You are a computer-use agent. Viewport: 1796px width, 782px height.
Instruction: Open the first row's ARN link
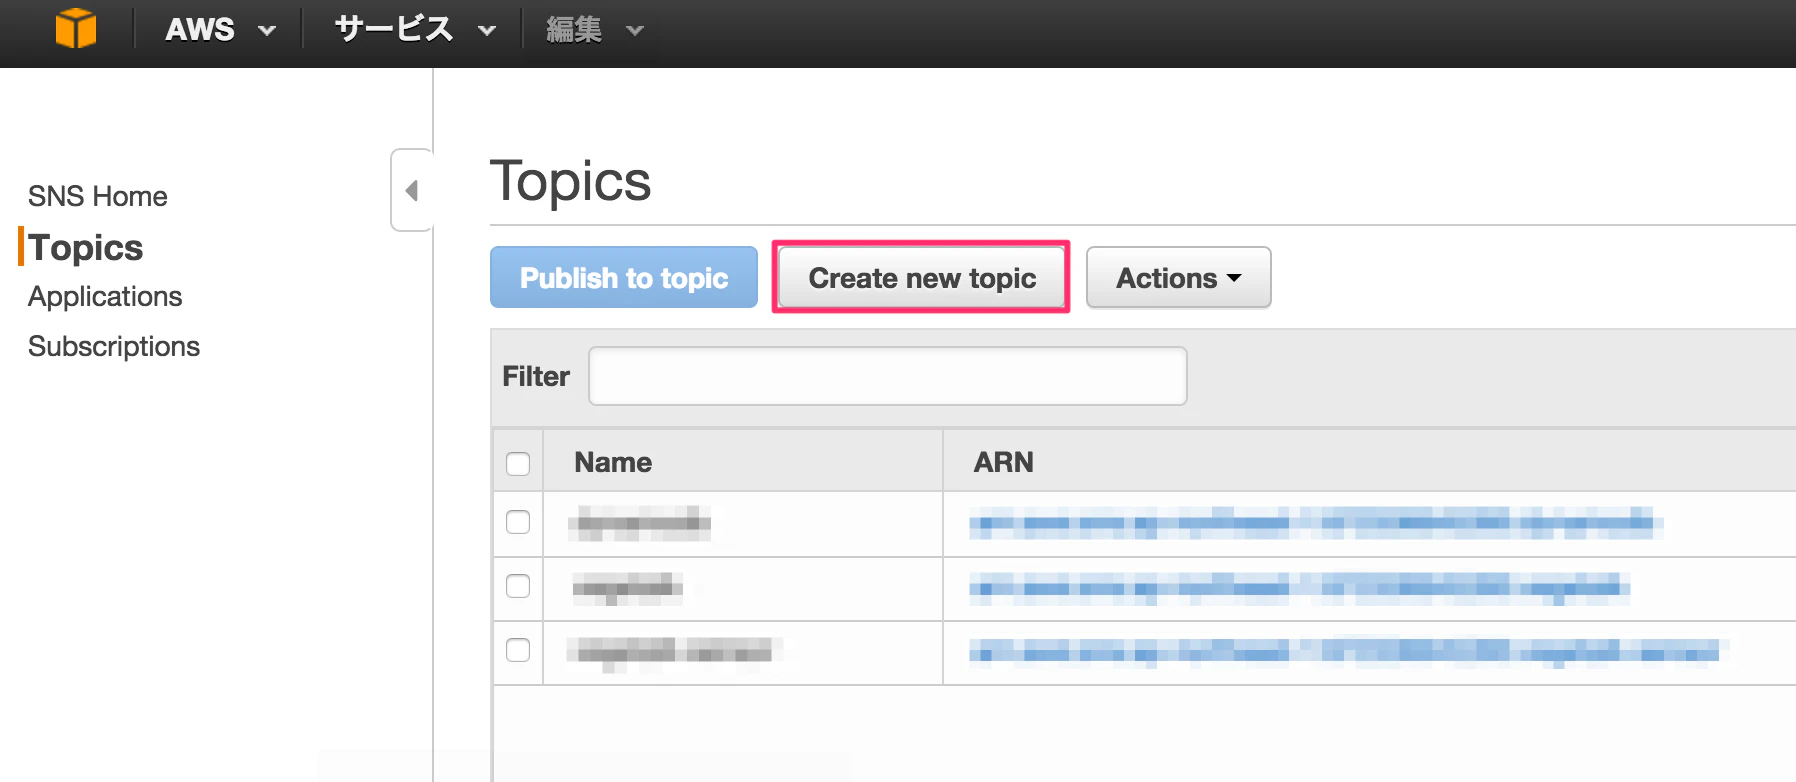click(x=1316, y=523)
